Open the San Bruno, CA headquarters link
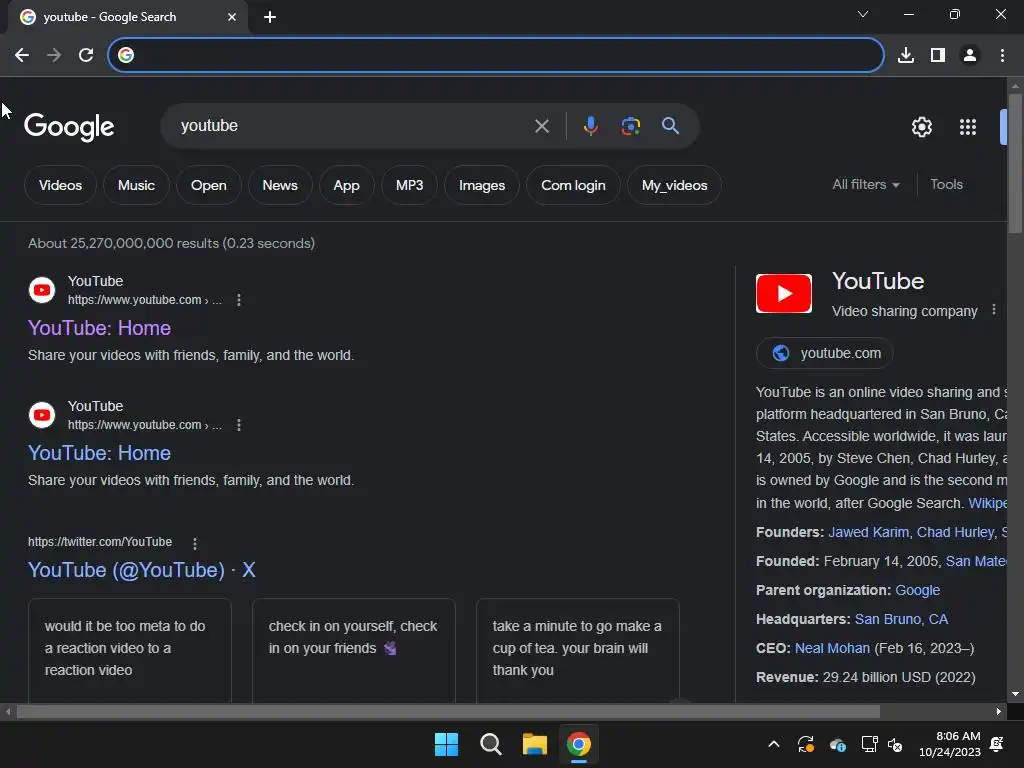This screenshot has width=1024, height=768. [x=901, y=619]
